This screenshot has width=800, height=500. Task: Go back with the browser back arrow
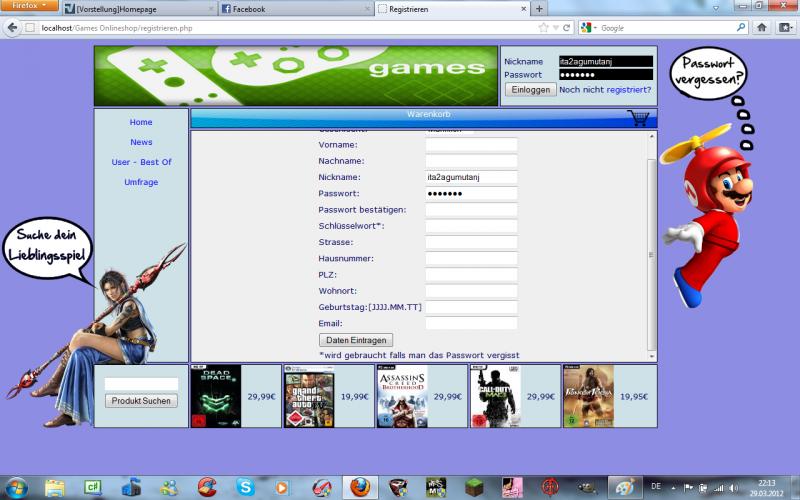pos(13,27)
